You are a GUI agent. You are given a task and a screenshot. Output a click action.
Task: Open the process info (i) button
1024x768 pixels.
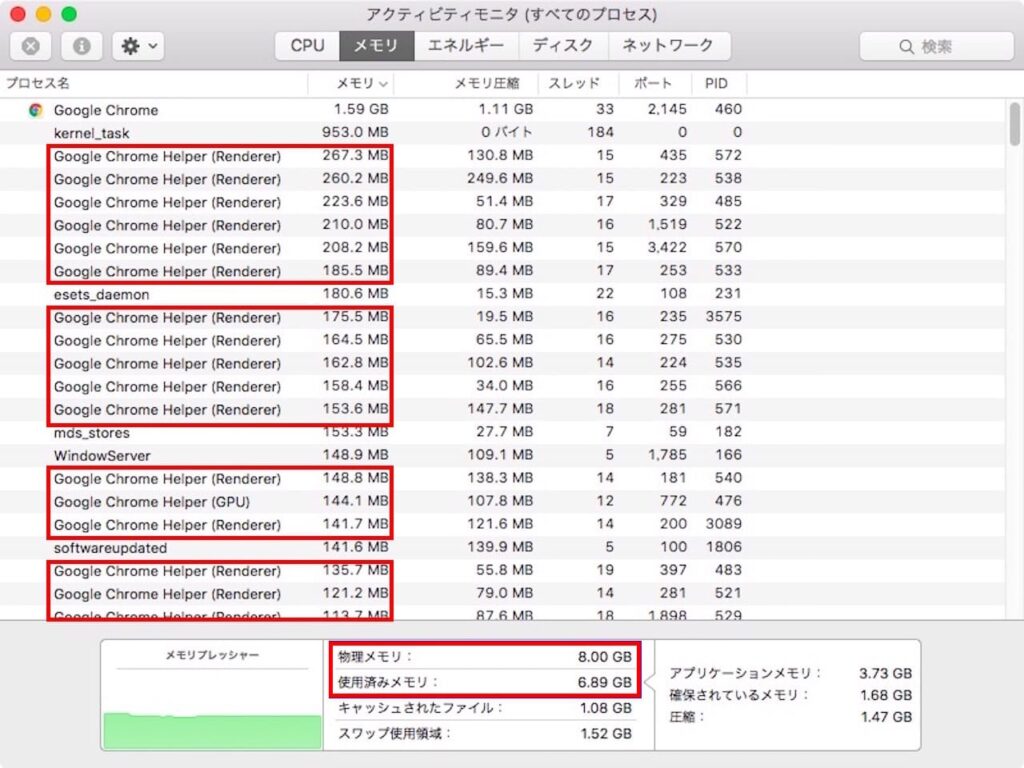[82, 46]
